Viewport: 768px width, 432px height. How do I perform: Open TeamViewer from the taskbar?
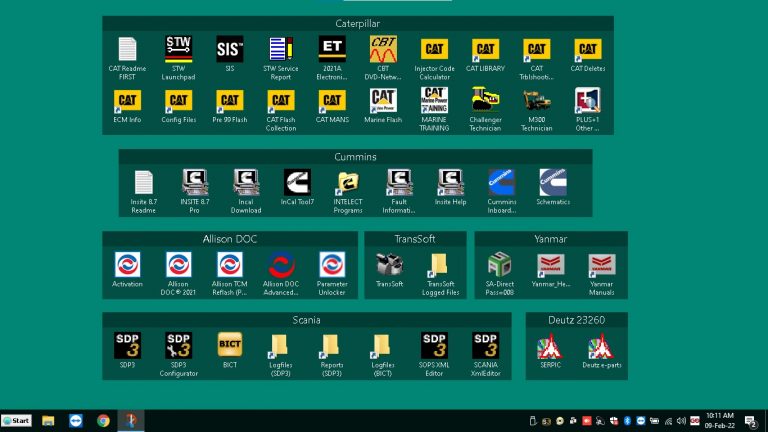click(75, 421)
